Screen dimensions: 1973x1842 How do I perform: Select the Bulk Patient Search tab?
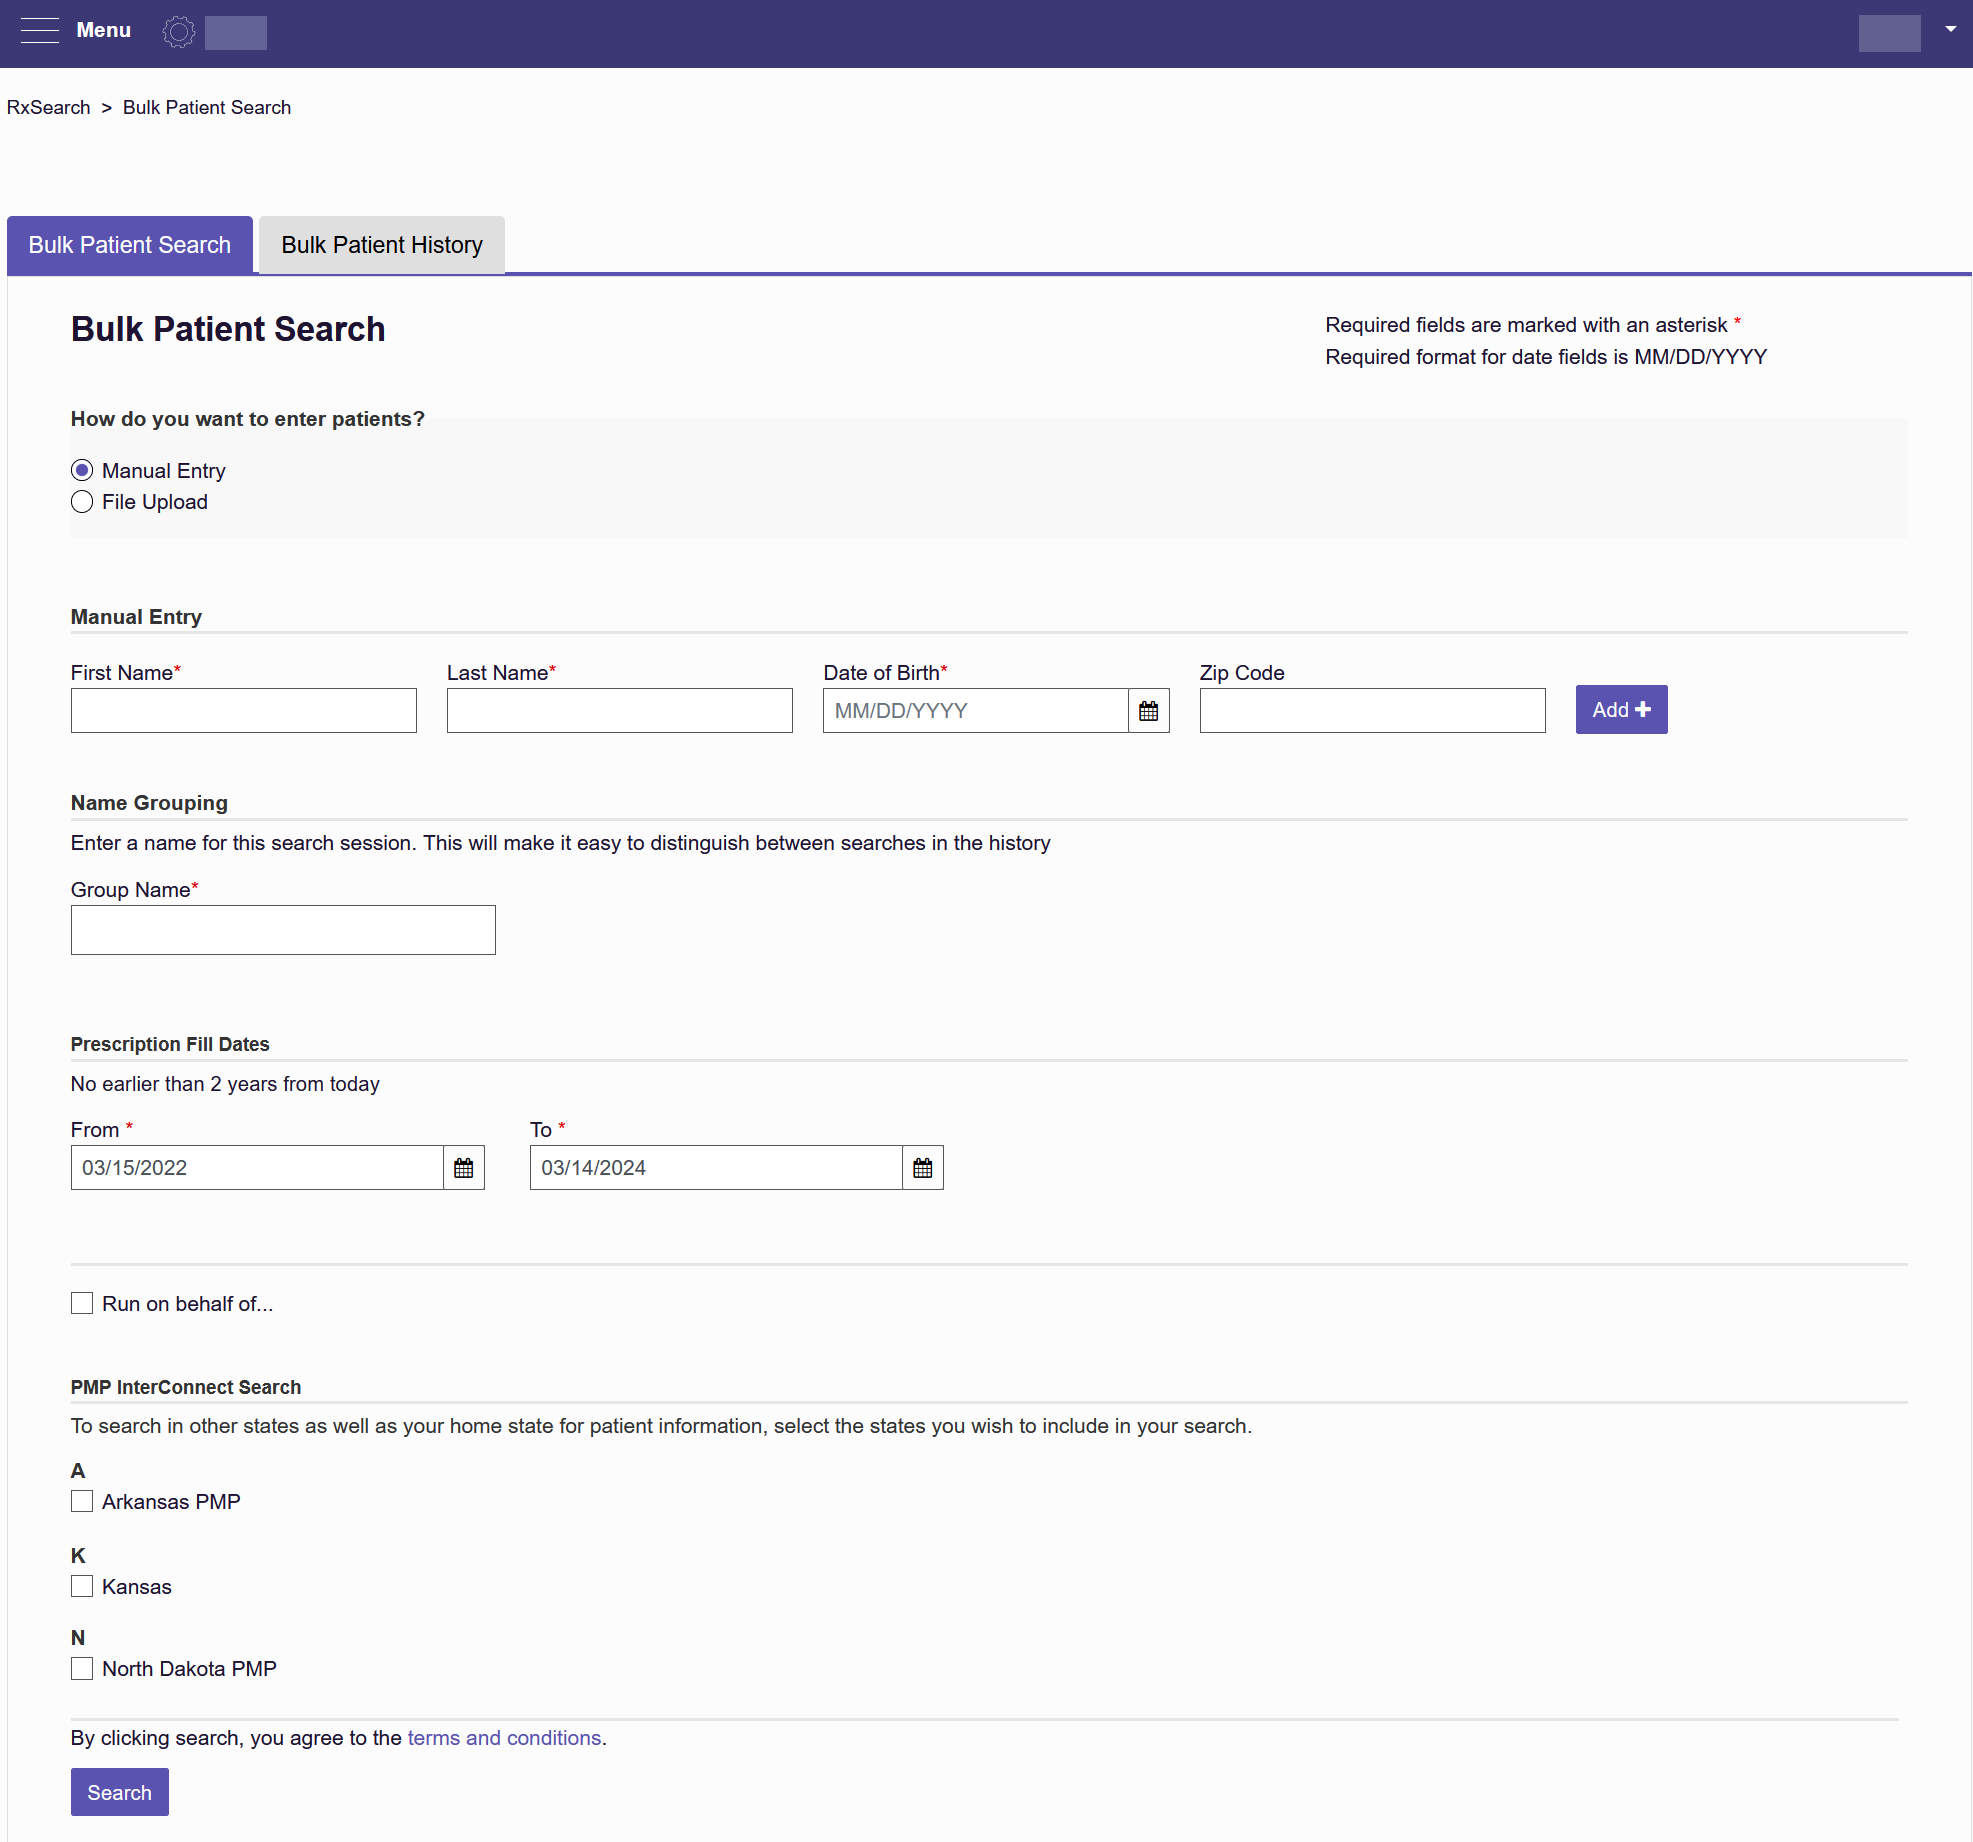pyautogui.click(x=129, y=244)
